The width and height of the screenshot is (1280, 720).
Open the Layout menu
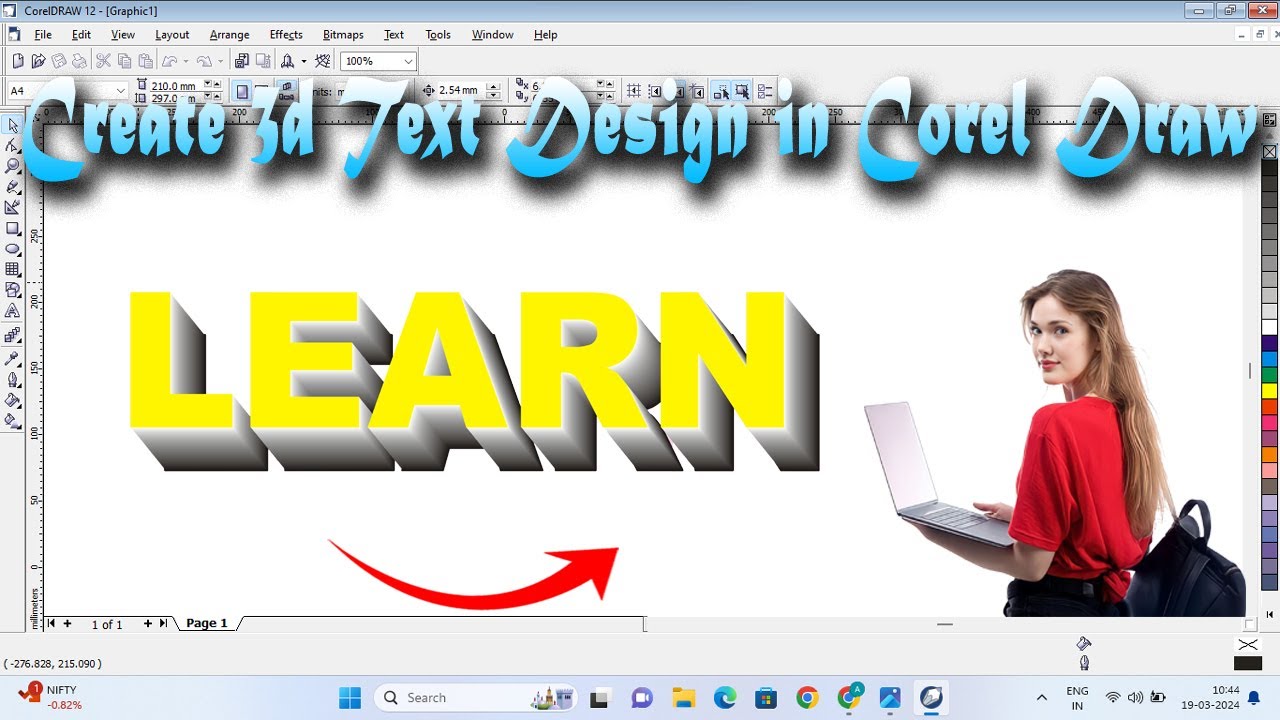click(x=172, y=34)
